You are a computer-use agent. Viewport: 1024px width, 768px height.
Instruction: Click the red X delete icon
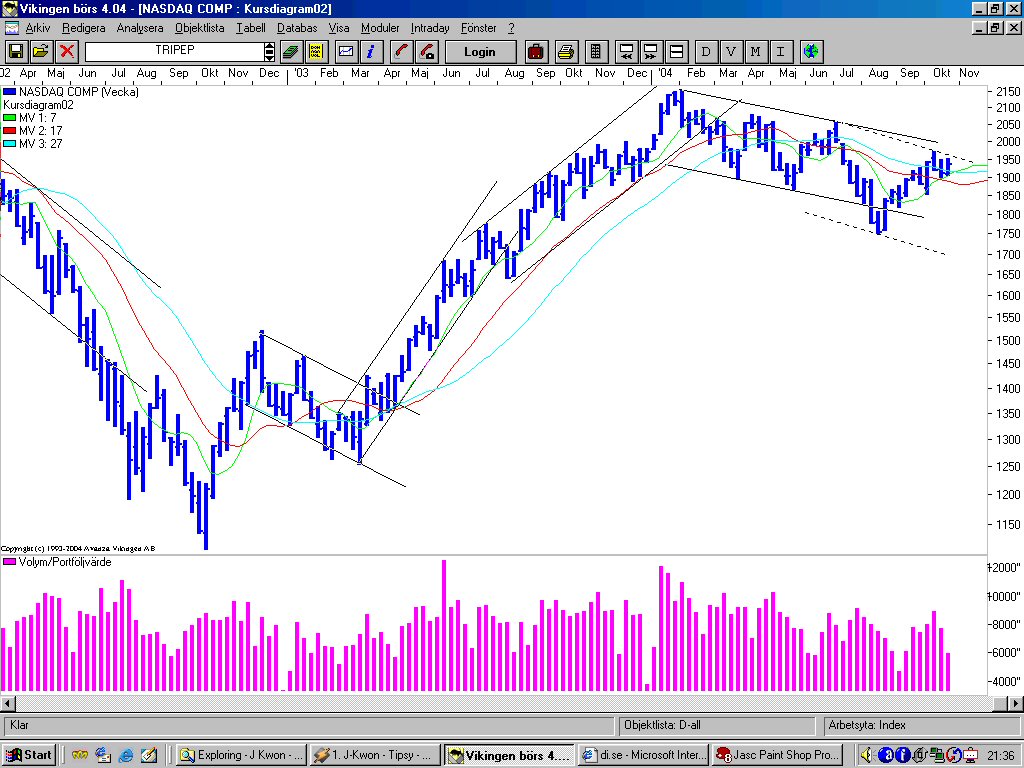(x=67, y=51)
